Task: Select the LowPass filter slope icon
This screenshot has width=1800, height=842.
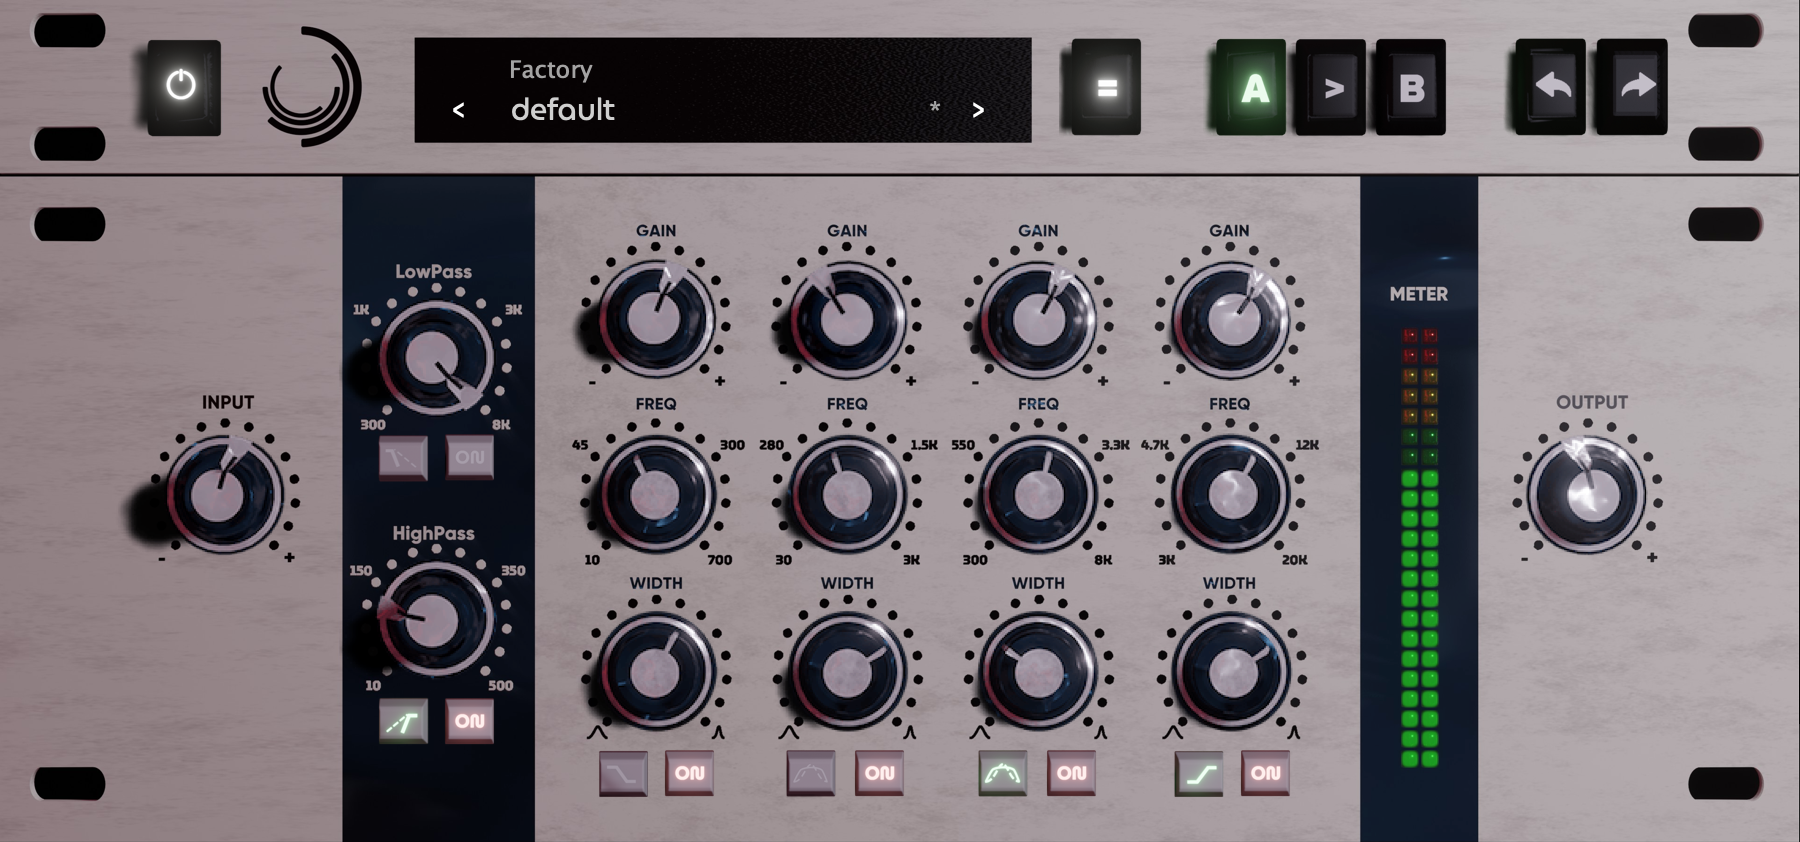Action: click(x=404, y=458)
